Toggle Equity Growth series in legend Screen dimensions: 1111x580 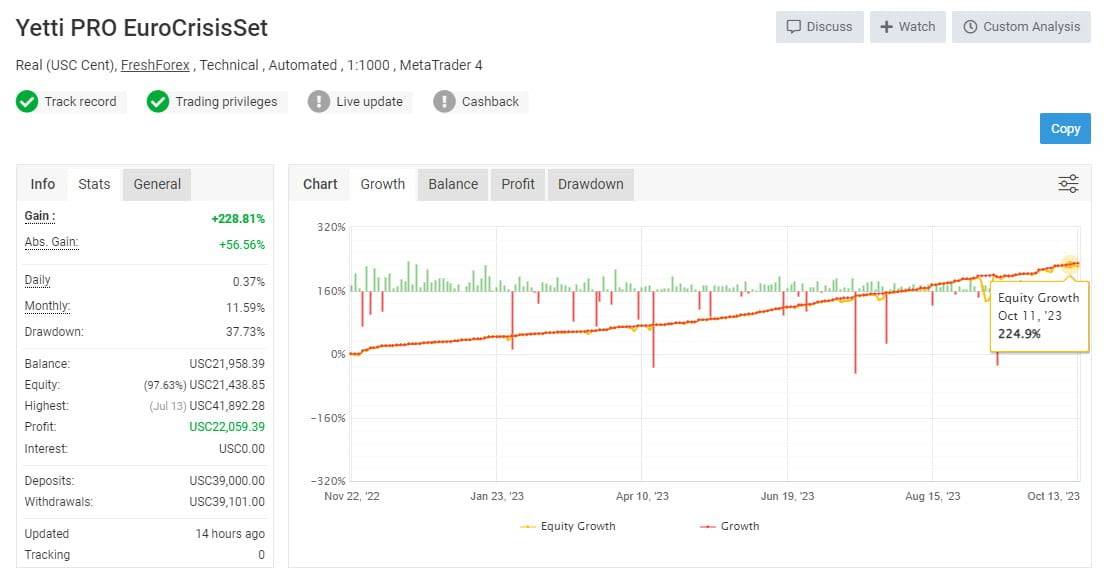tap(569, 526)
